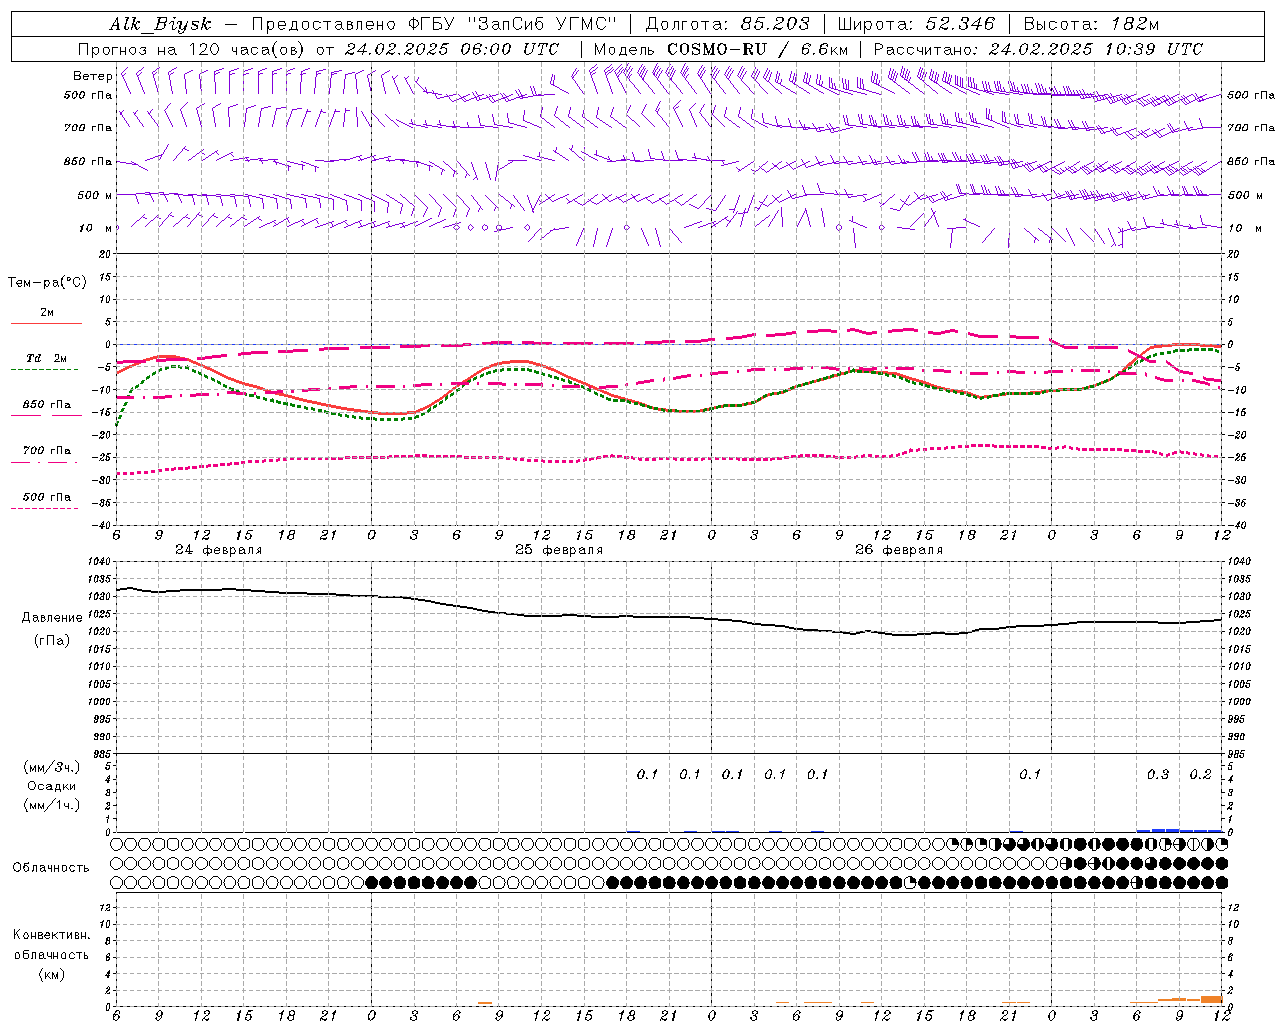Click the -40 tick at bottom of right temperature axis

(1235, 525)
